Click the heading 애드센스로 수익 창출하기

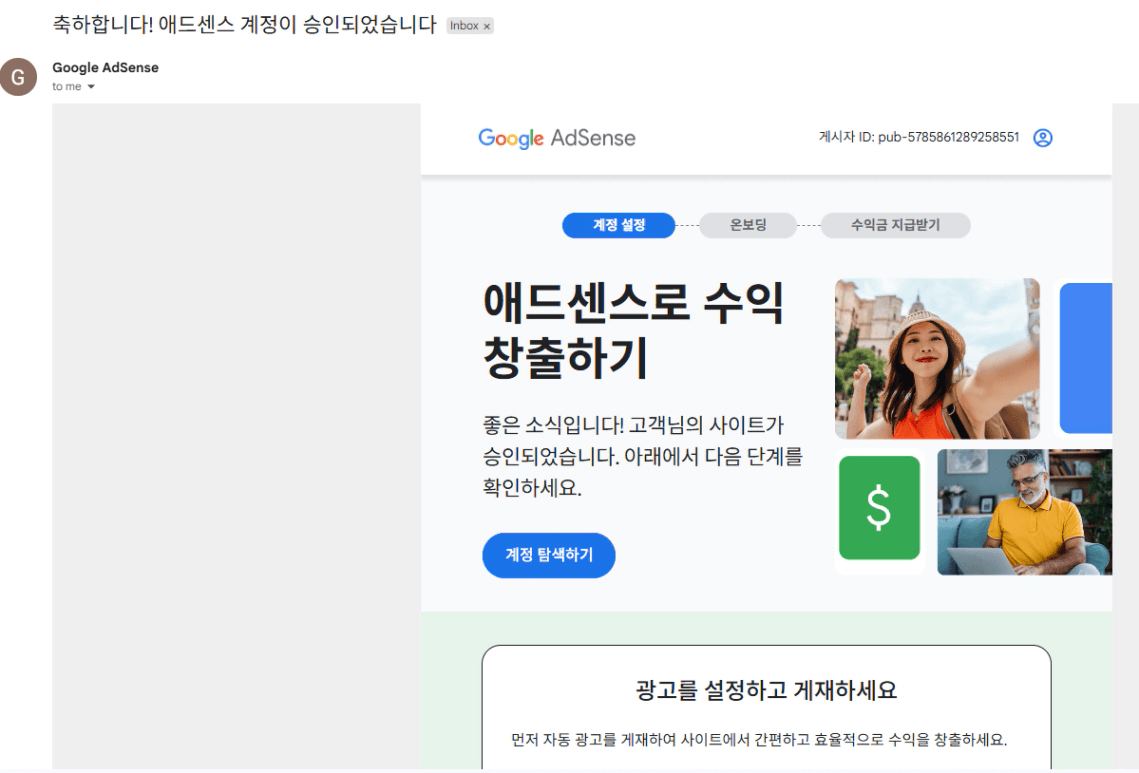(x=633, y=330)
